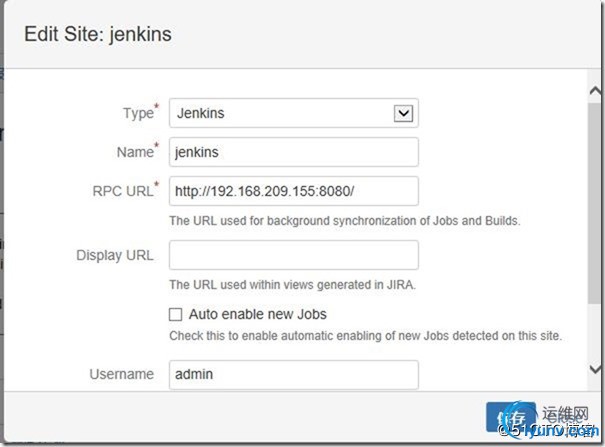This screenshot has height=447, width=605.
Task: Click the 'Type' field label
Action: [140, 112]
